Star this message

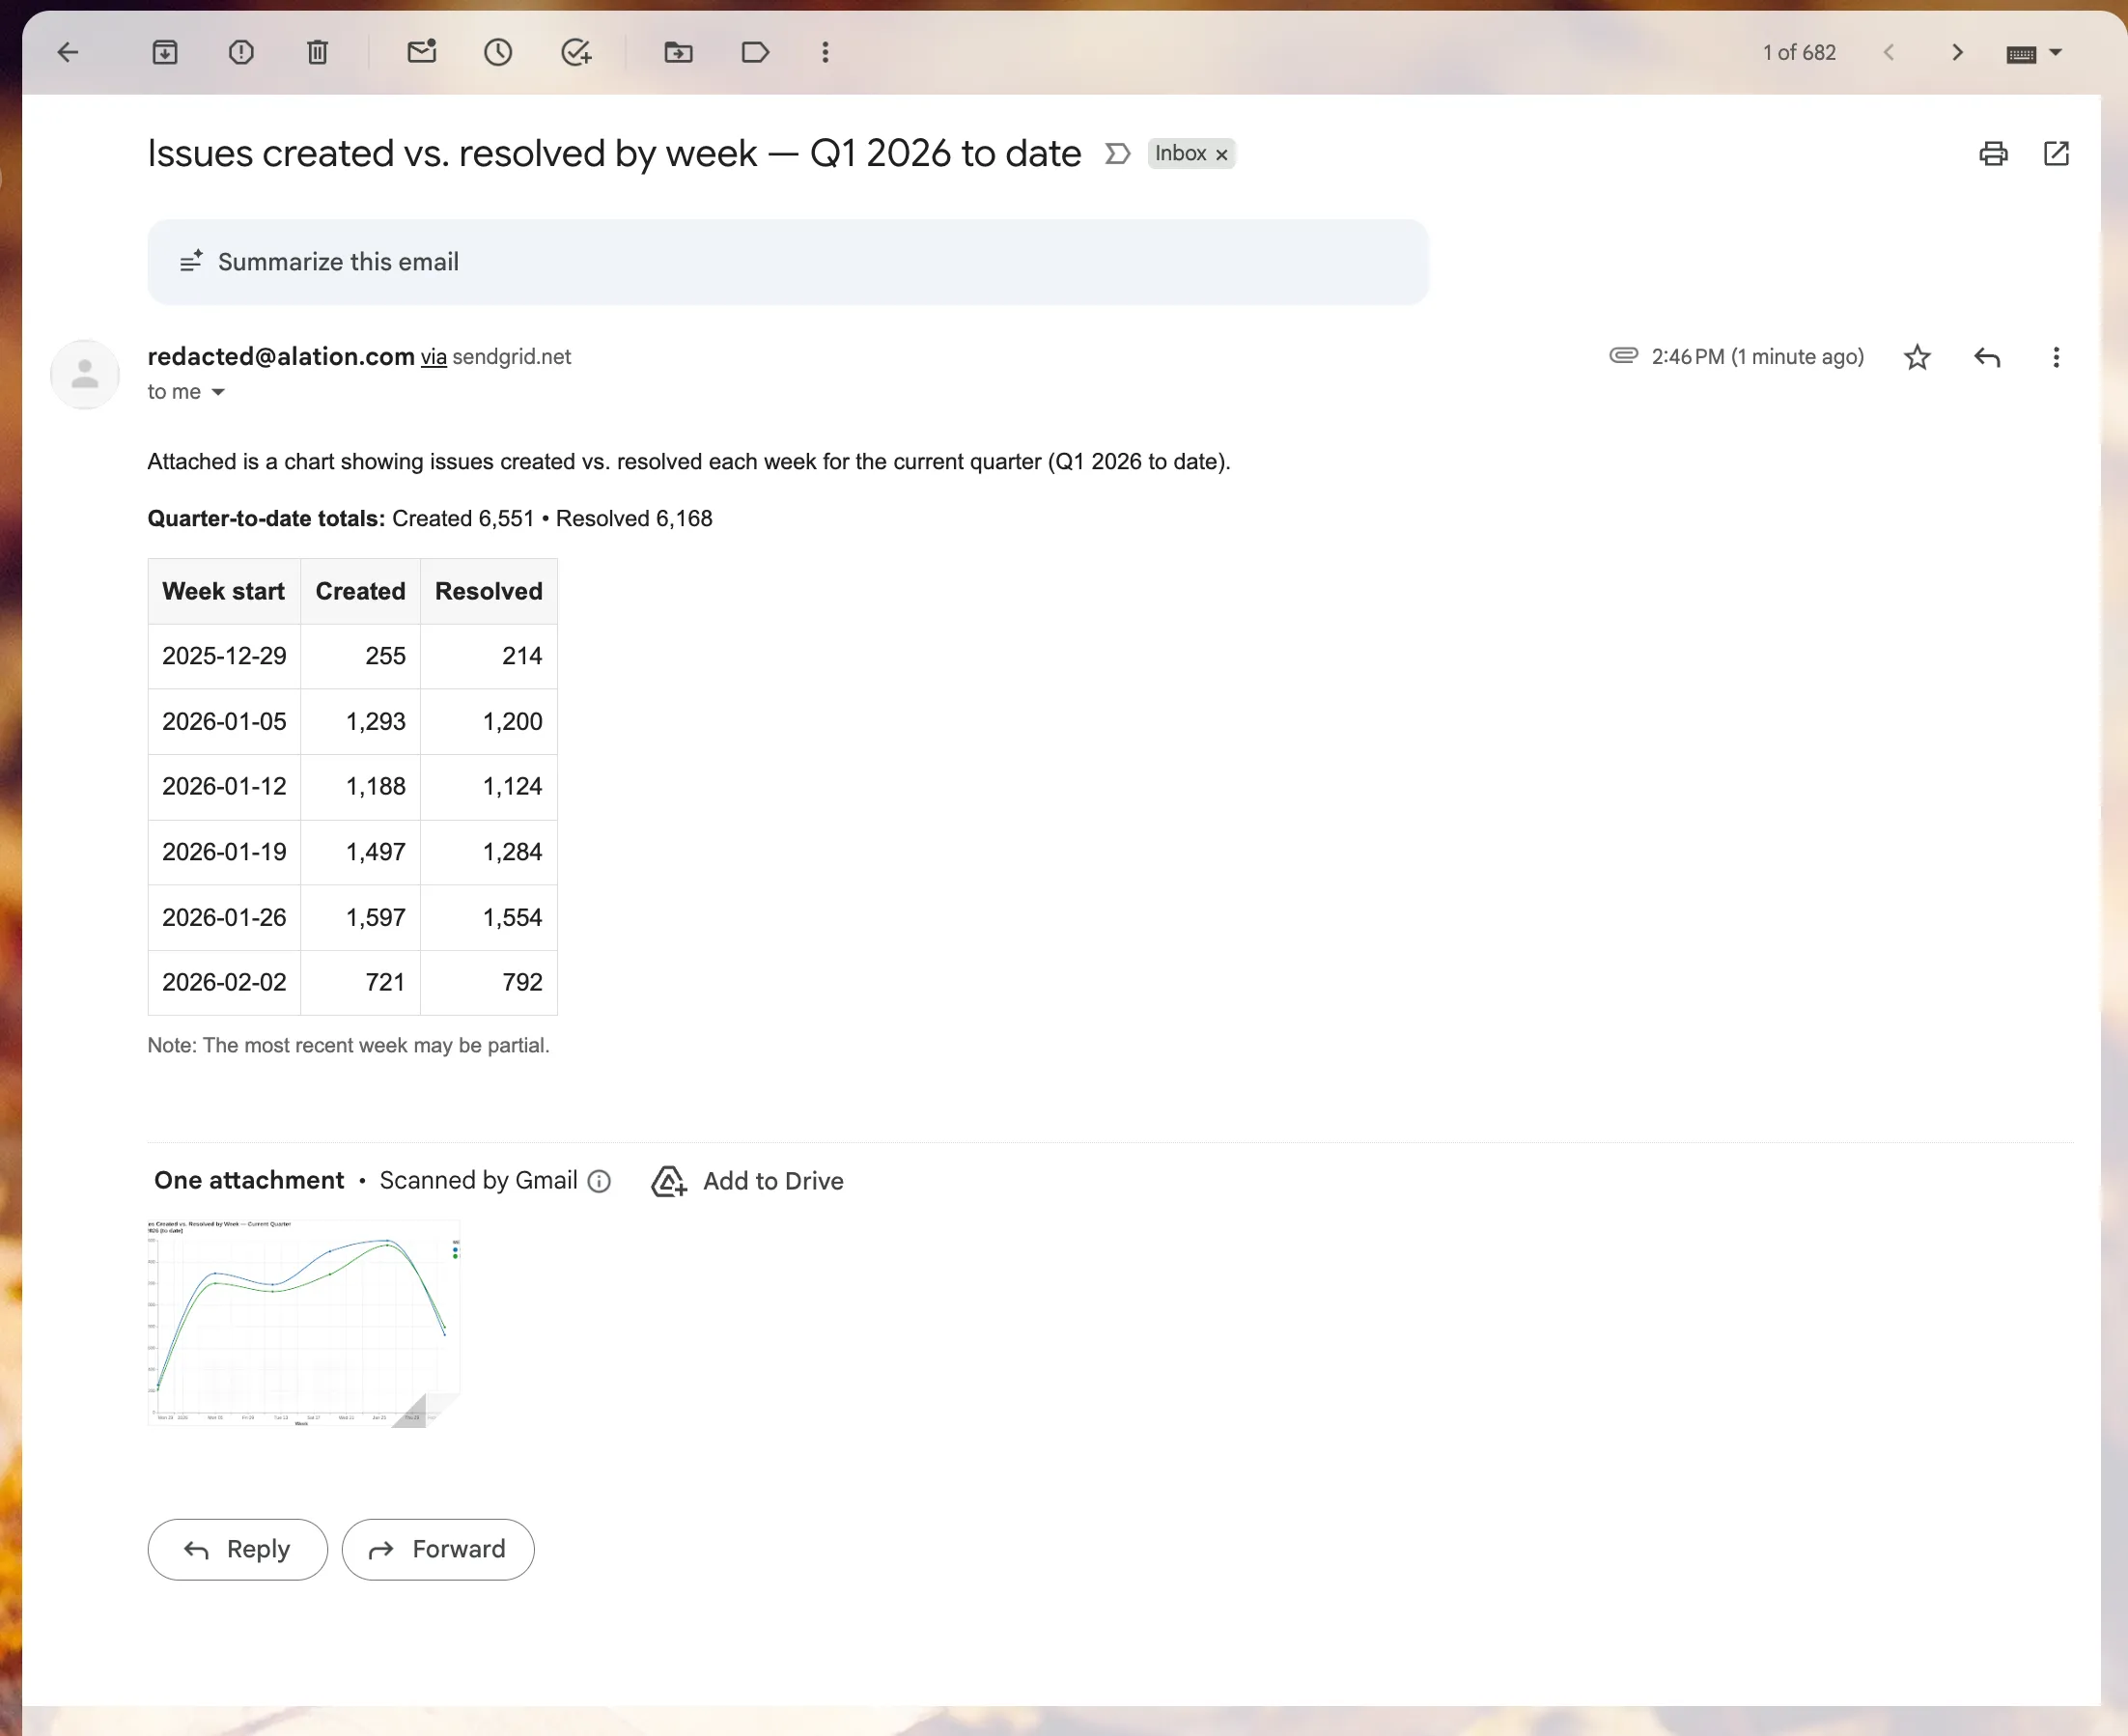pos(1917,357)
